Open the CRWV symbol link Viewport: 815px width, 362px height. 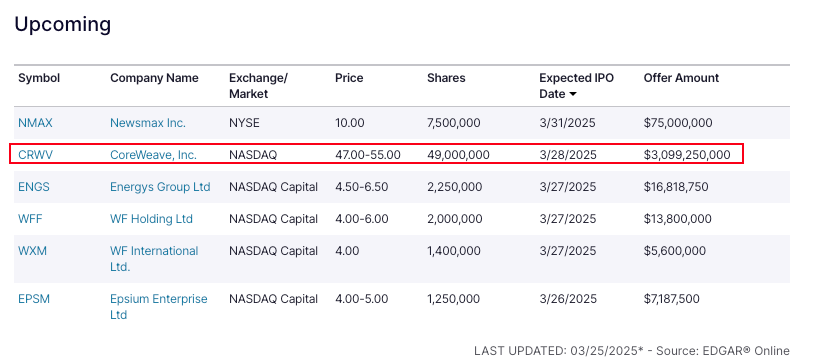pyautogui.click(x=35, y=154)
